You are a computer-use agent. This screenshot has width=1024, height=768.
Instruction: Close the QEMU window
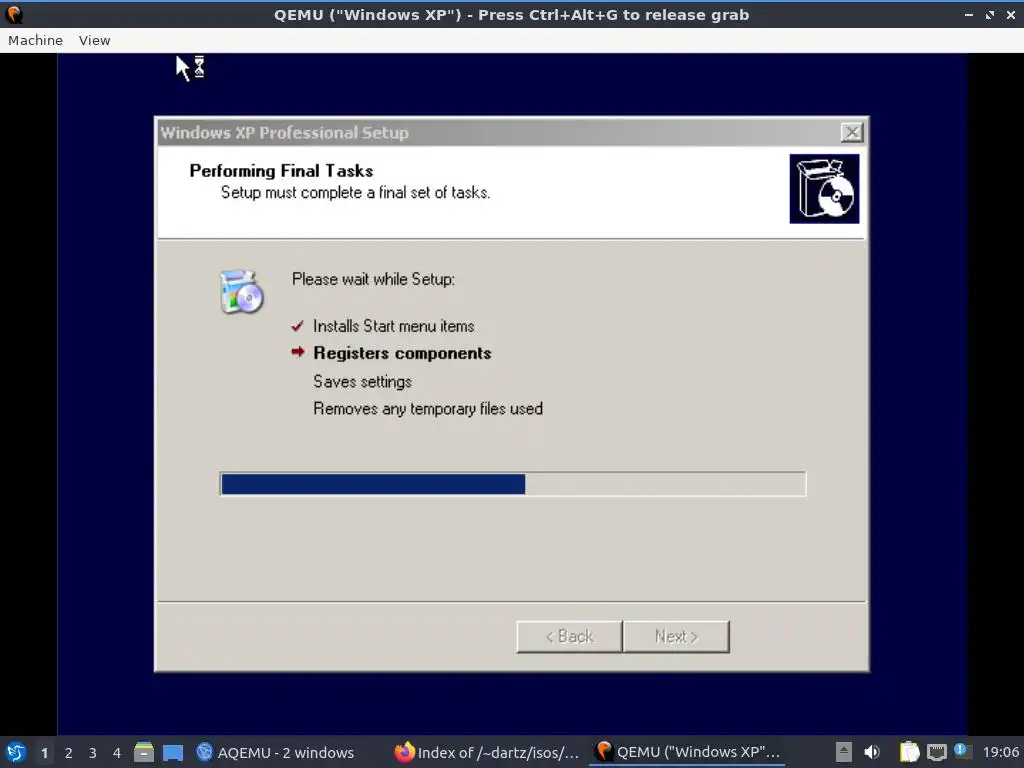(1010, 14)
